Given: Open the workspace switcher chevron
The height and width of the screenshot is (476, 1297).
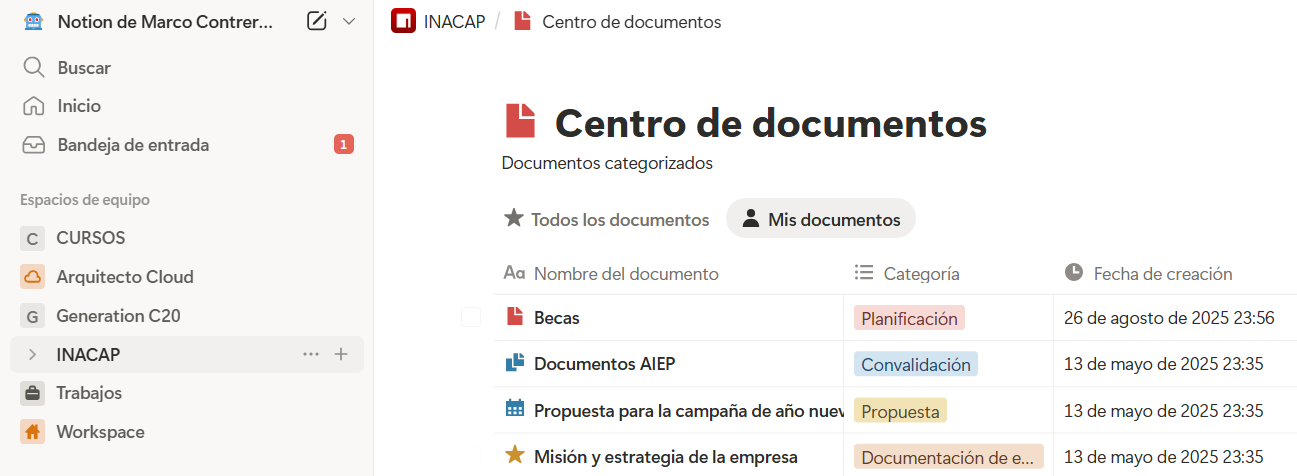Looking at the screenshot, I should (349, 21).
